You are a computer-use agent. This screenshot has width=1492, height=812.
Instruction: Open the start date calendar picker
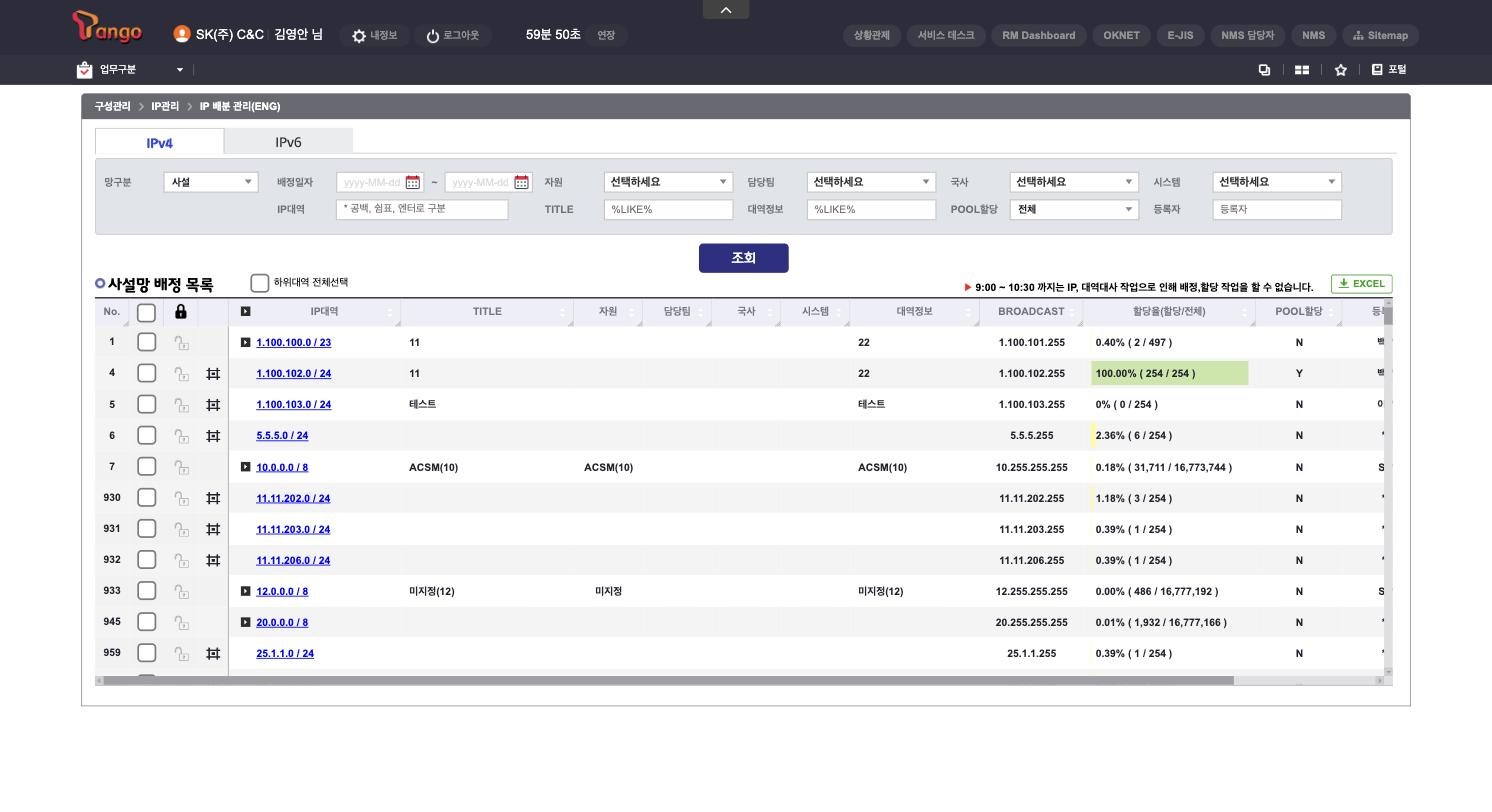click(x=413, y=182)
